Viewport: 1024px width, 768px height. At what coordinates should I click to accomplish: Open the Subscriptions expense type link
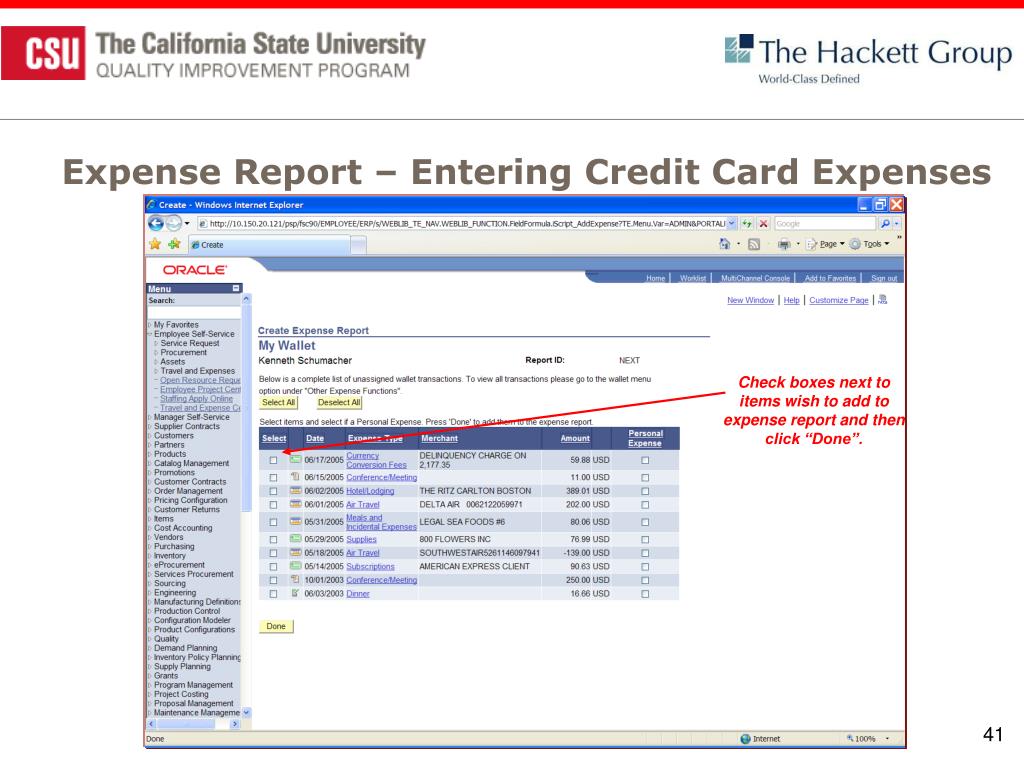click(370, 567)
